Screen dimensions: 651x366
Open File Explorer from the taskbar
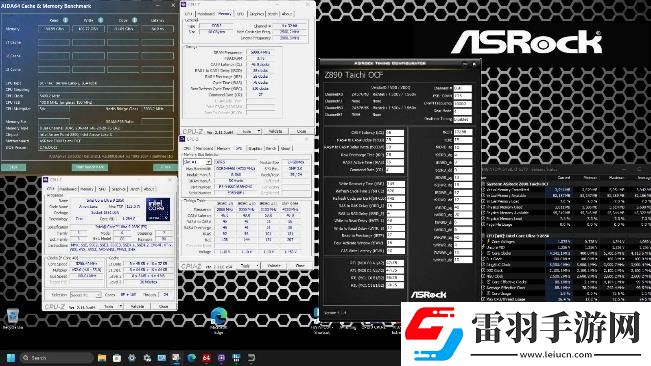coord(102,358)
